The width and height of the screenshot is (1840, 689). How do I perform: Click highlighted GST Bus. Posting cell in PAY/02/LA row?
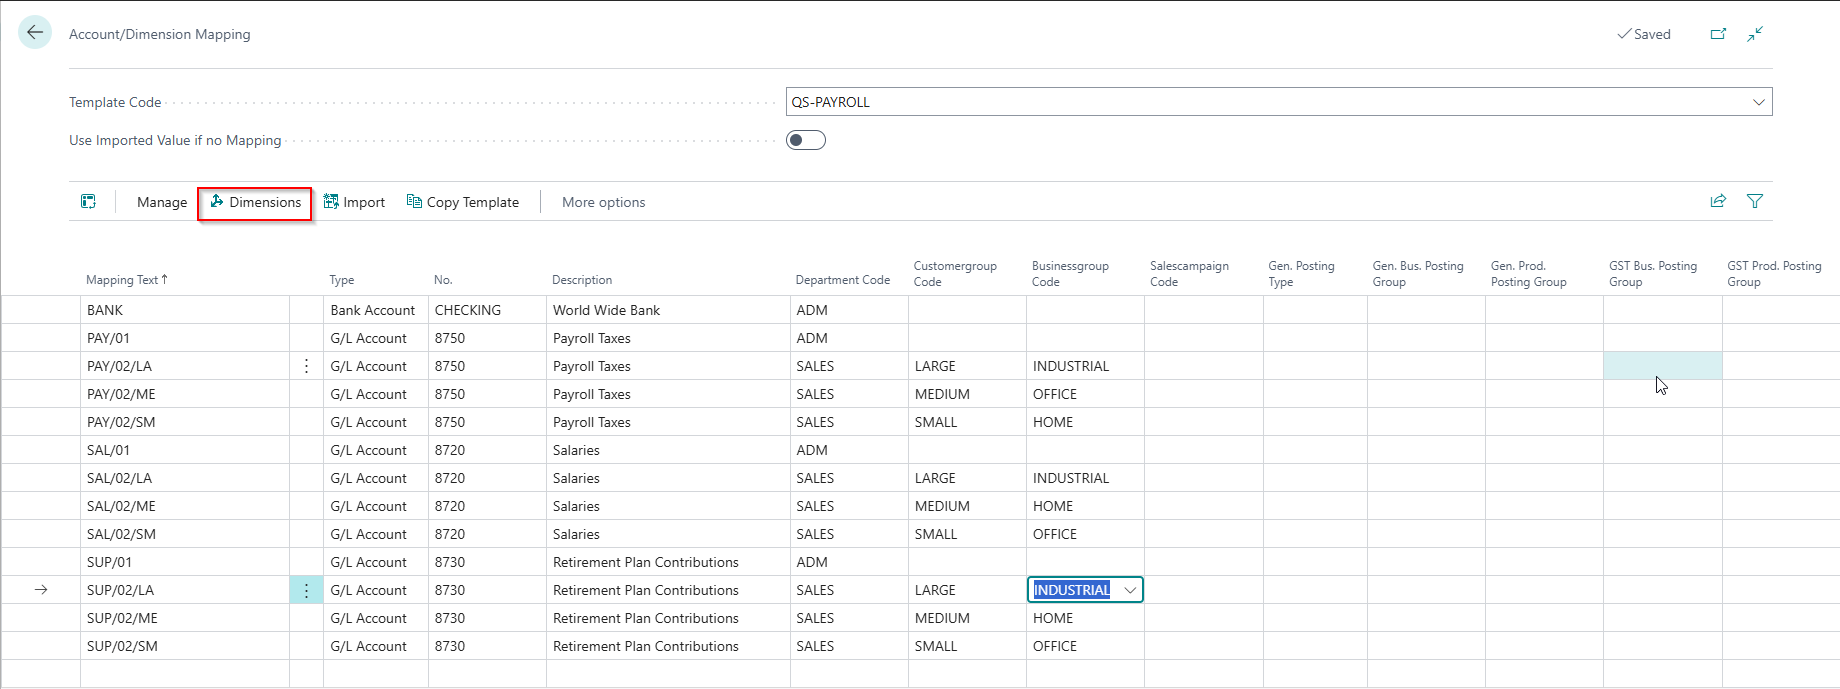coord(1662,366)
